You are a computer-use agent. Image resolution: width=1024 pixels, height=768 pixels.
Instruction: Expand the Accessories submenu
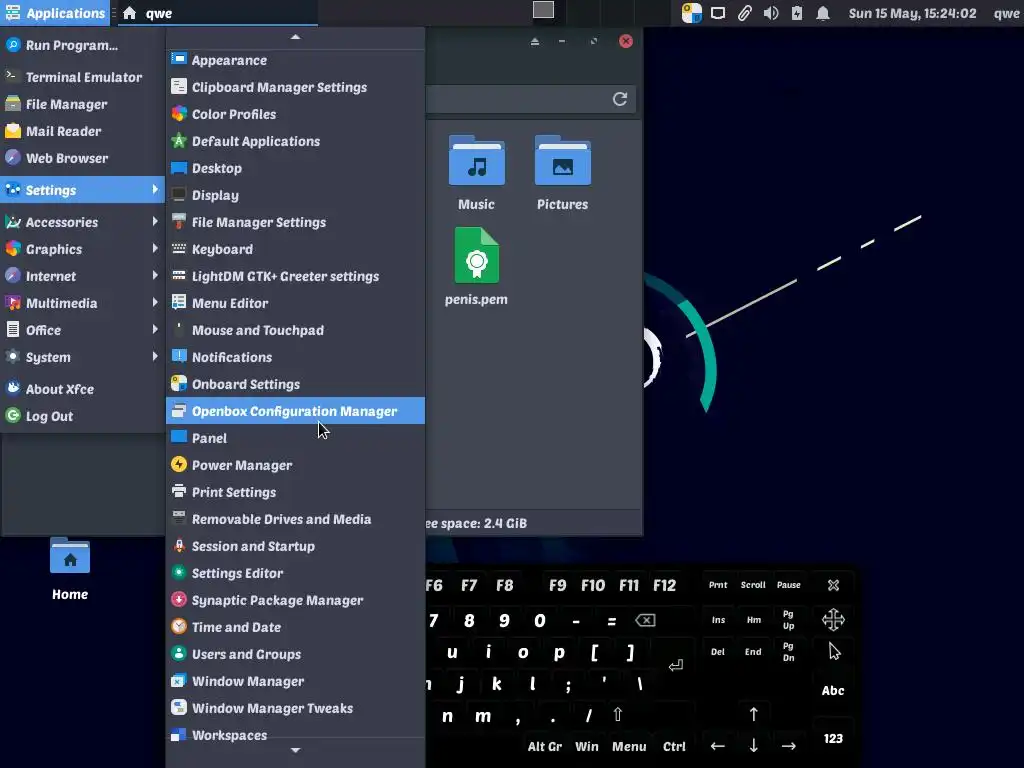click(82, 222)
